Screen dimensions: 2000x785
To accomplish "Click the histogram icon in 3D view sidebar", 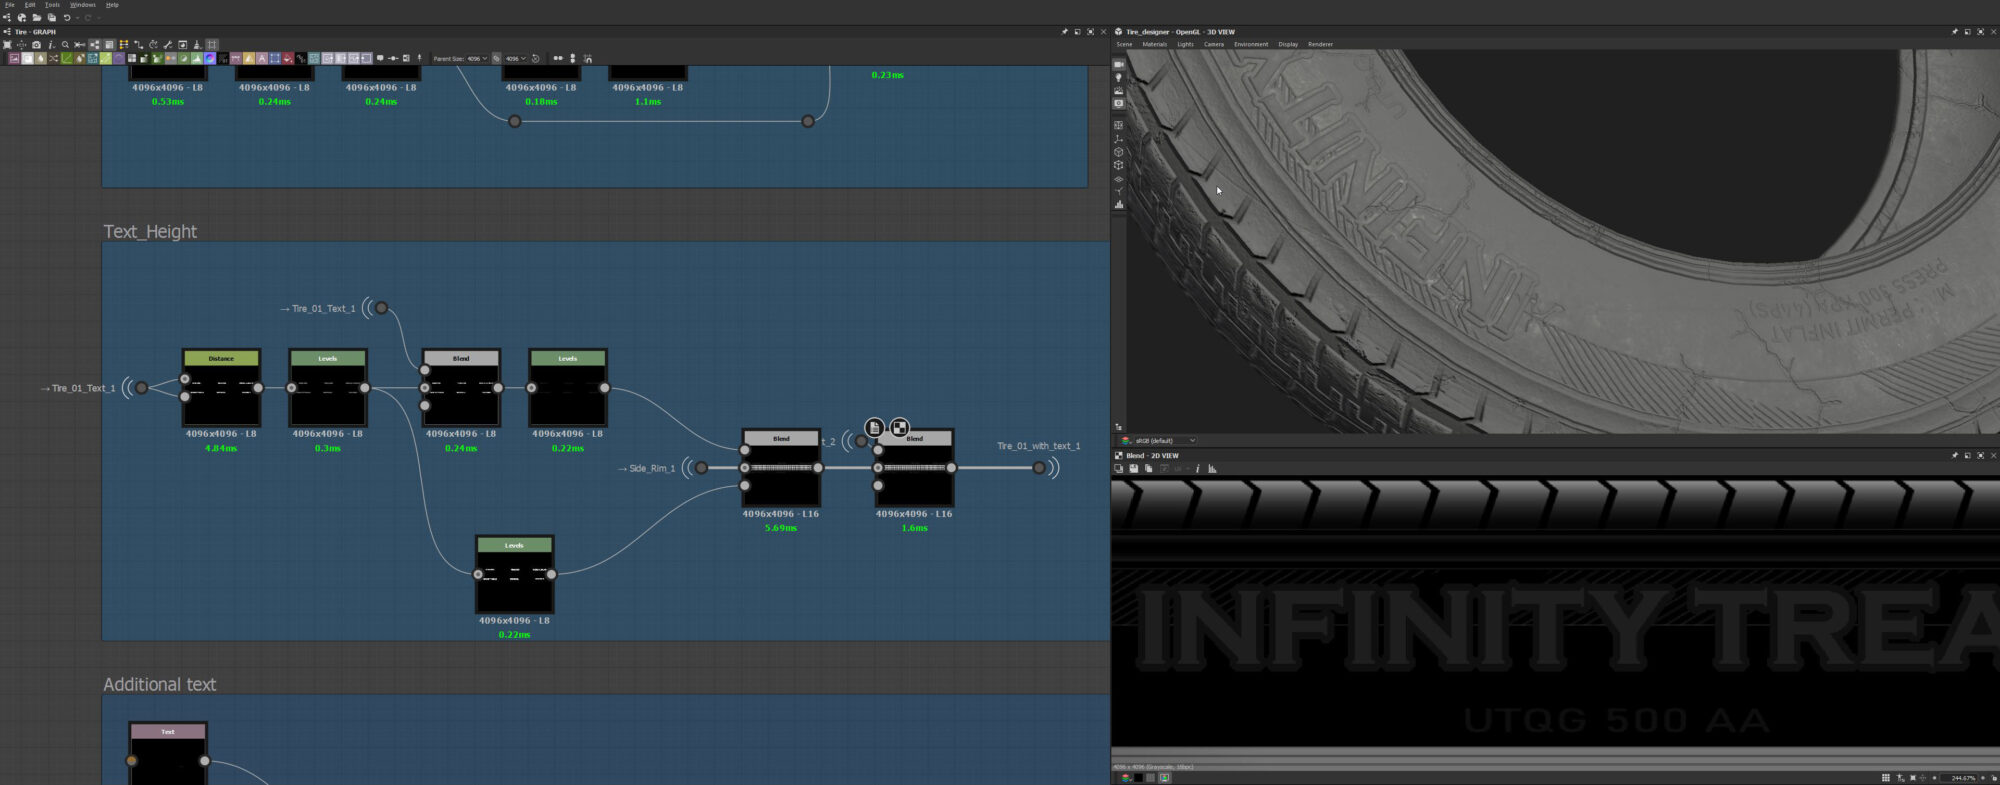I will pyautogui.click(x=1118, y=204).
